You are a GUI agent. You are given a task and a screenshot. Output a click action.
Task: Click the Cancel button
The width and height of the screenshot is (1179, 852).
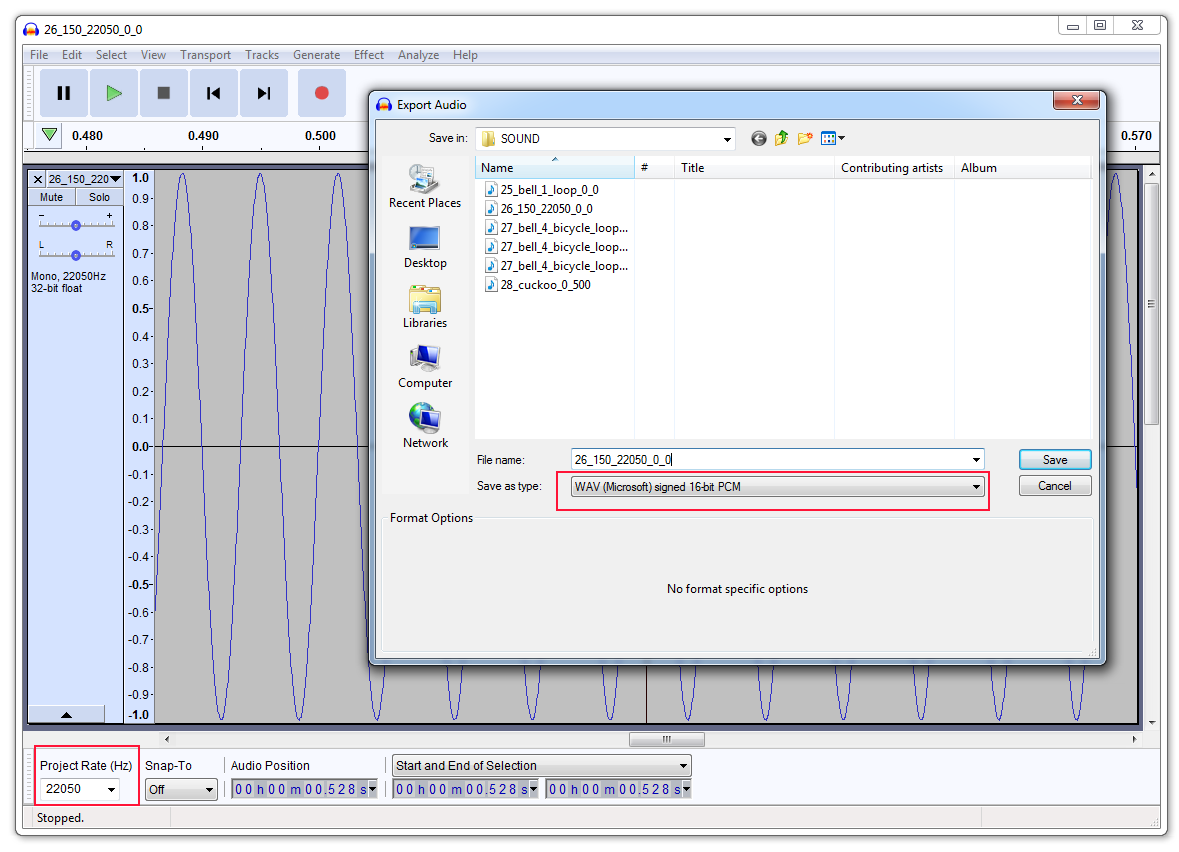click(1055, 486)
